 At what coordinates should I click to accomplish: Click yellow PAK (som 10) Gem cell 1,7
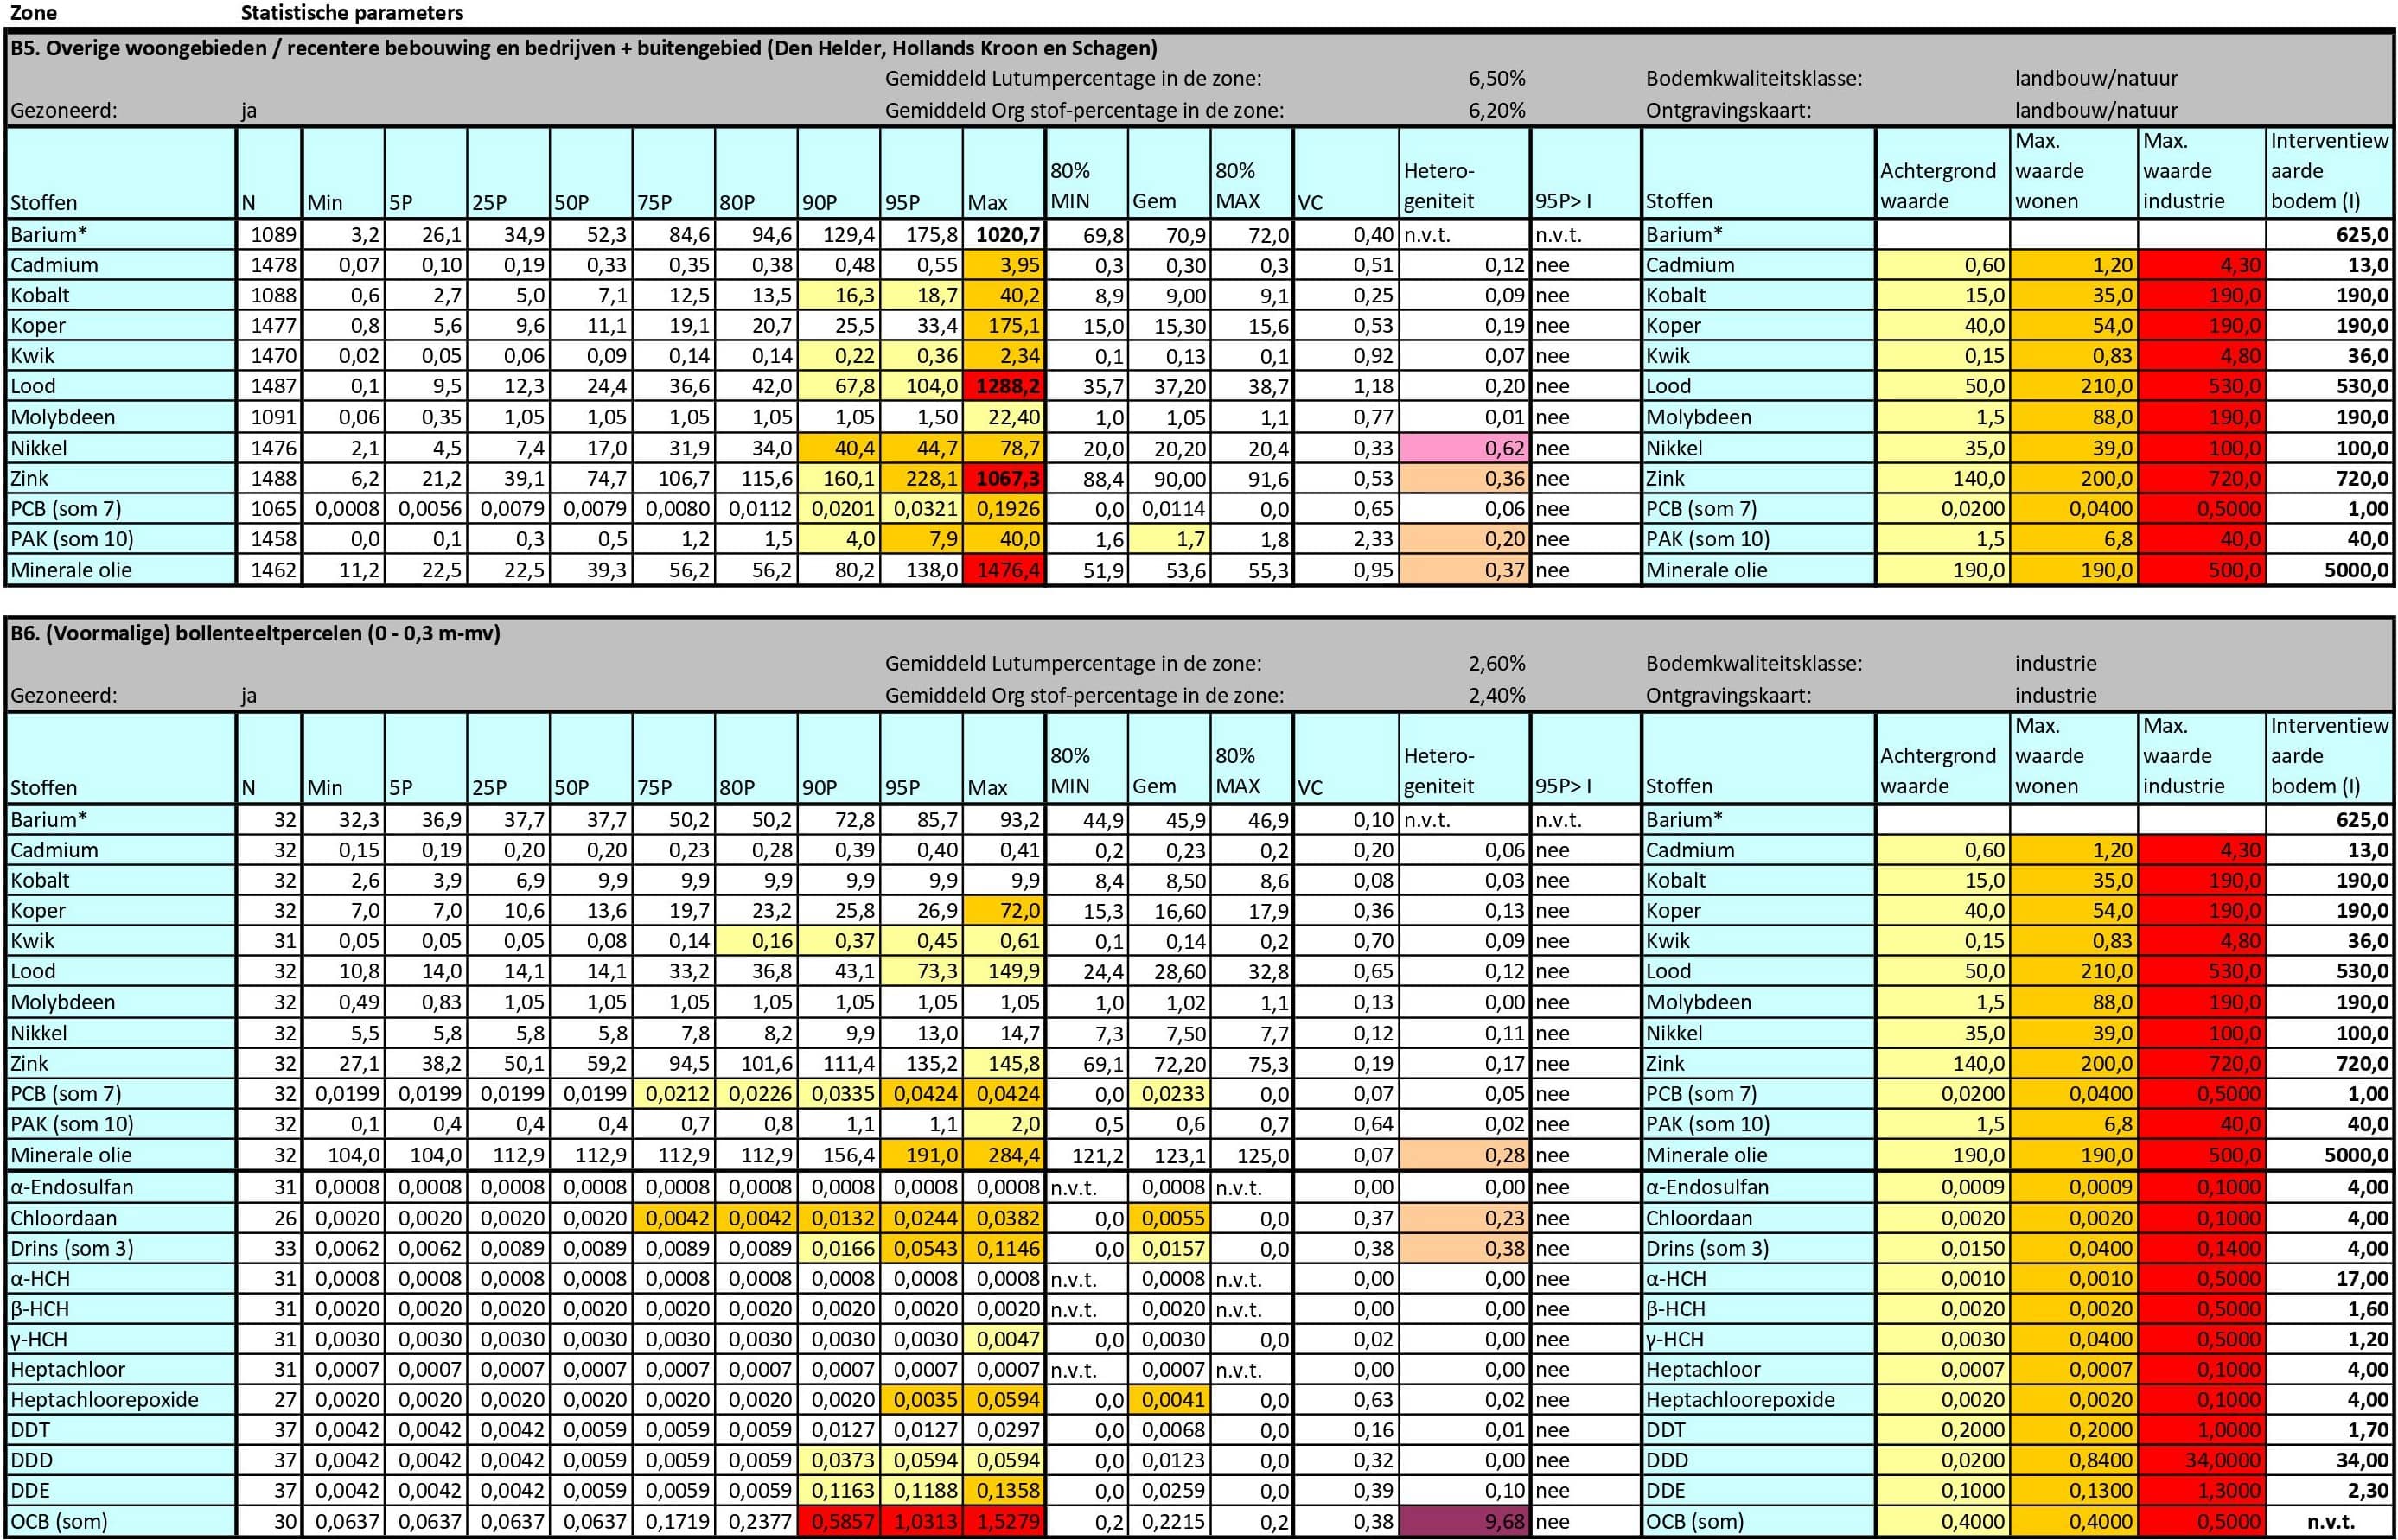[1169, 539]
